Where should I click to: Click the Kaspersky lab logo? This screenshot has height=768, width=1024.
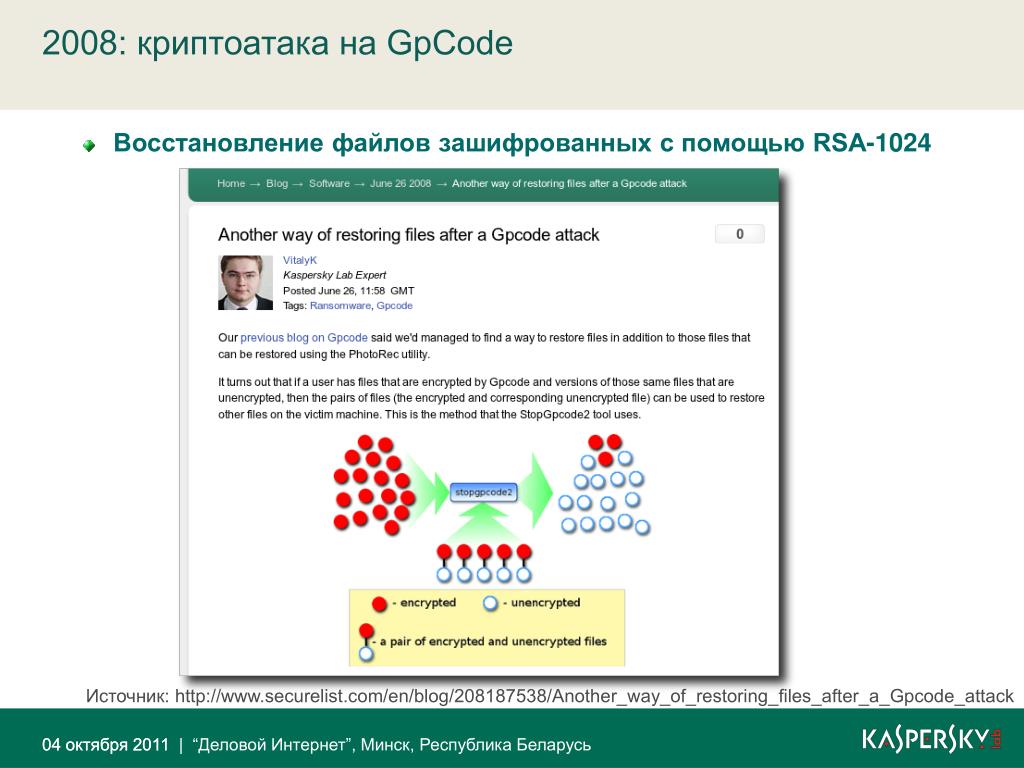(932, 739)
